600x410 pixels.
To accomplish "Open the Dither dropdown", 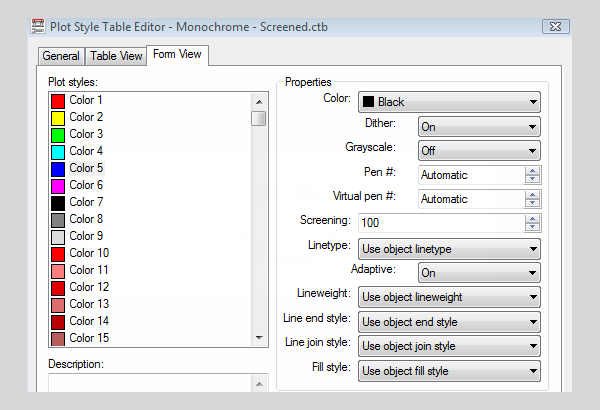I will (479, 127).
